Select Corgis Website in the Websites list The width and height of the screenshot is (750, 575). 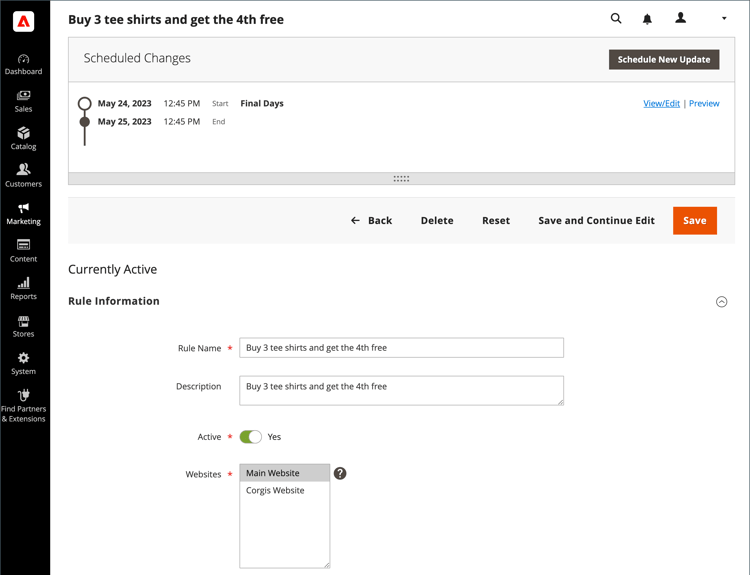coord(275,491)
